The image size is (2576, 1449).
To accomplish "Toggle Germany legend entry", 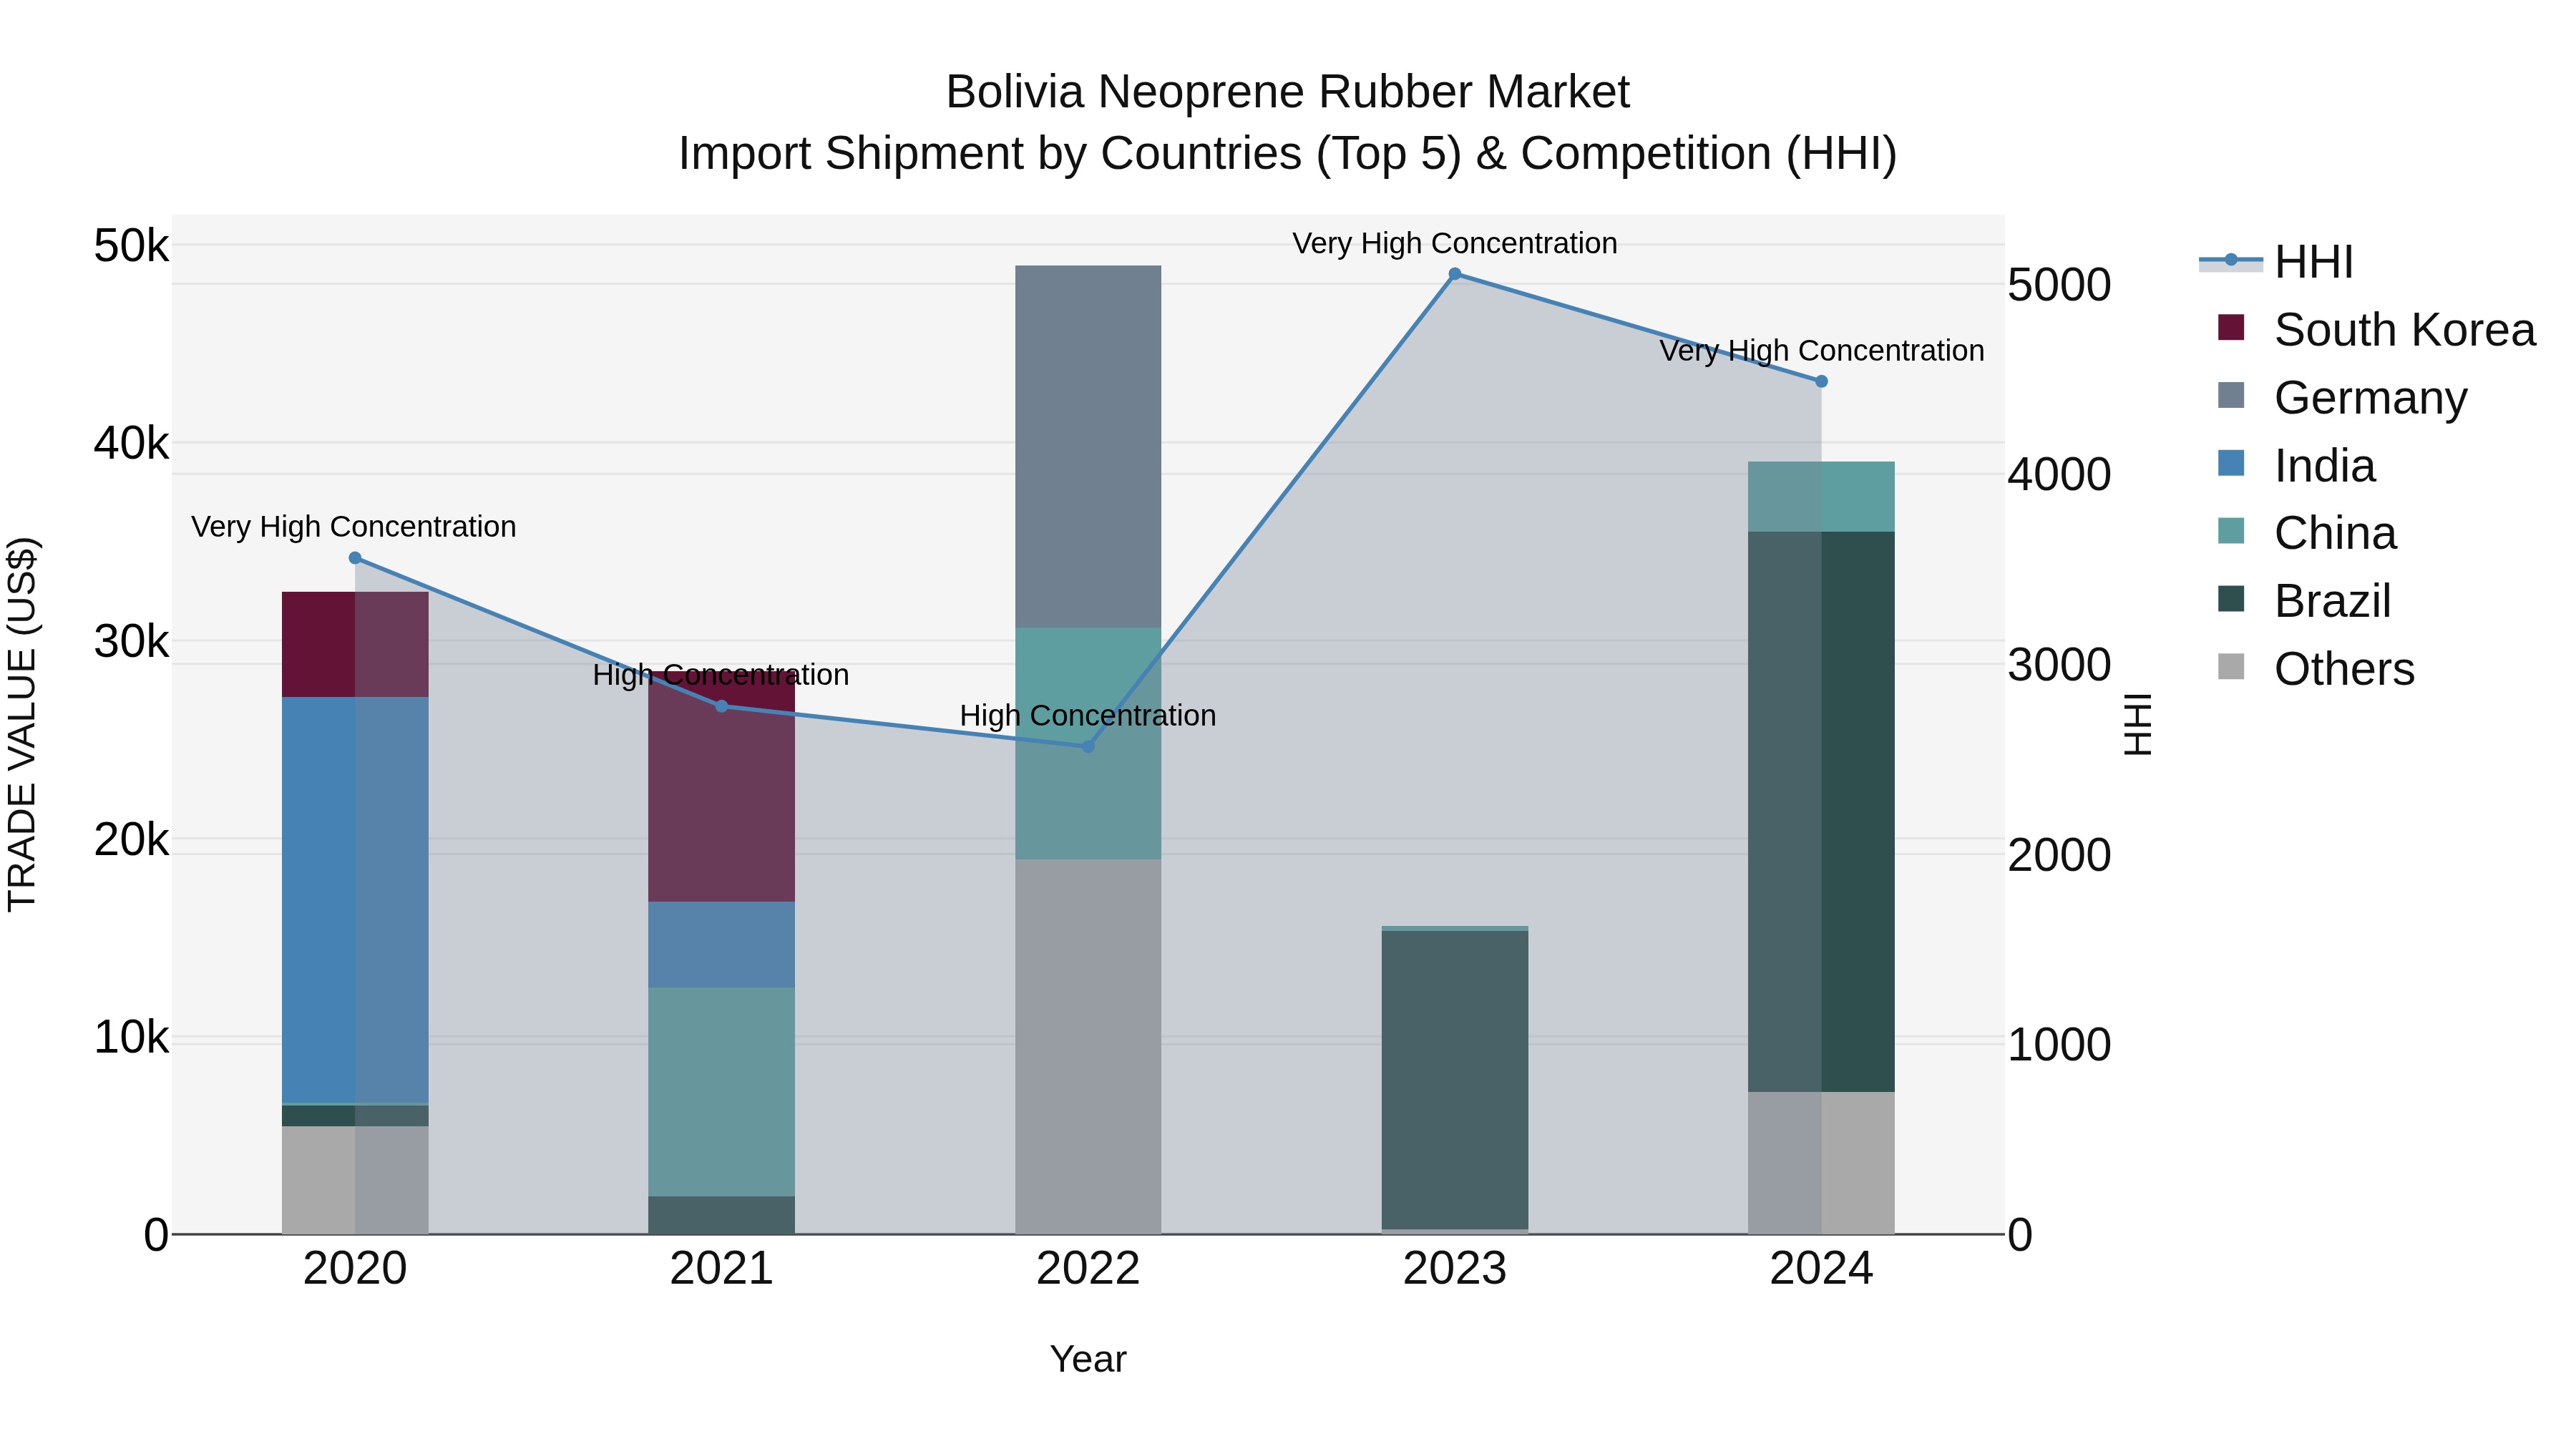I will click(2342, 398).
